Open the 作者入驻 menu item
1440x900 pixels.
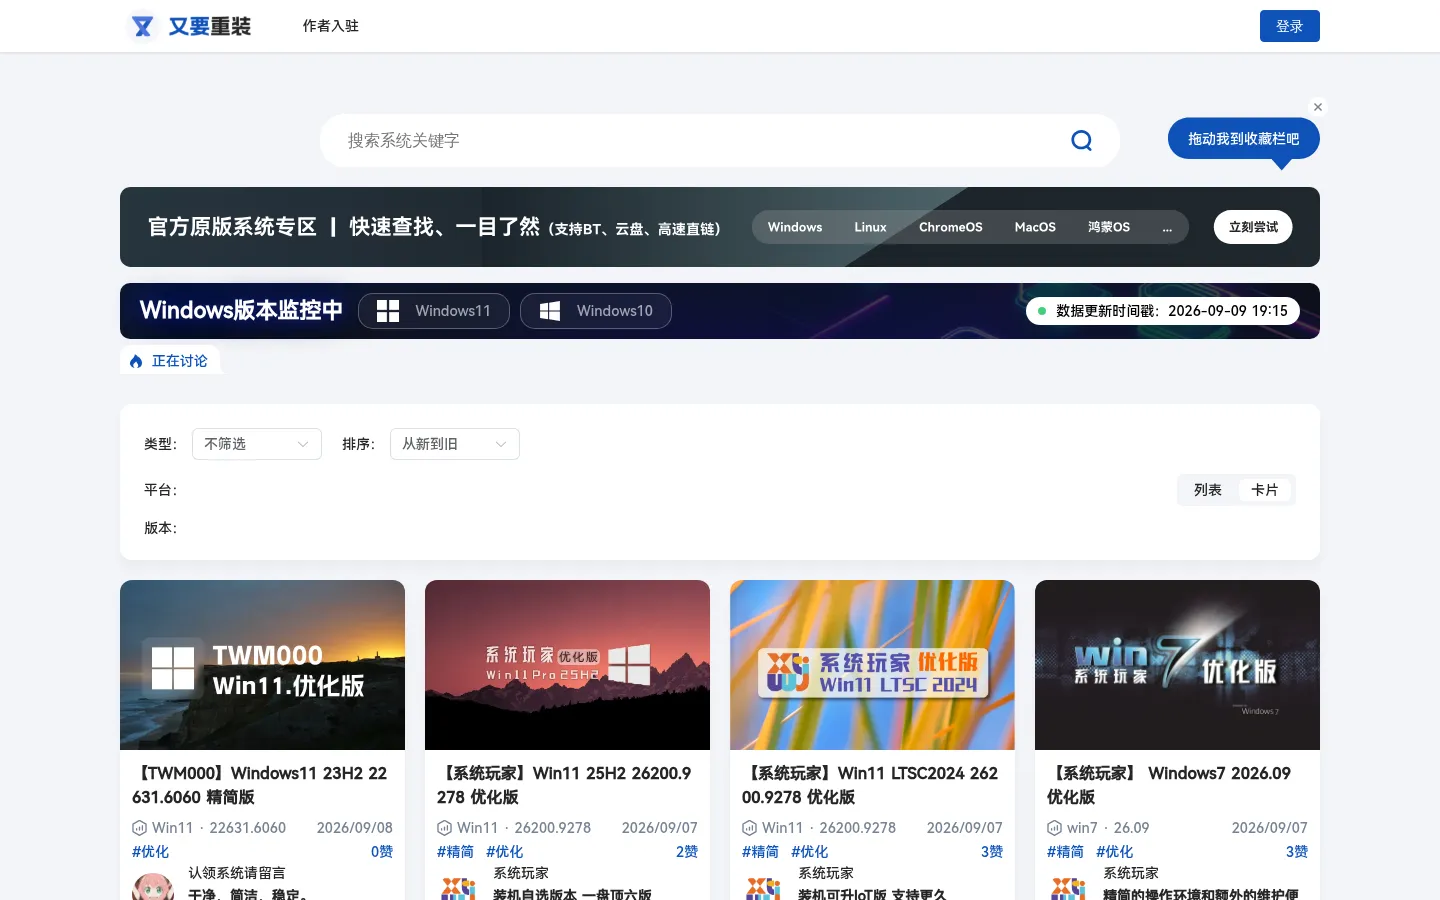tap(331, 26)
